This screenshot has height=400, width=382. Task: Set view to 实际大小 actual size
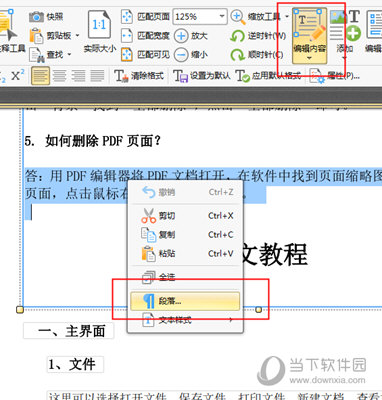pos(99,32)
